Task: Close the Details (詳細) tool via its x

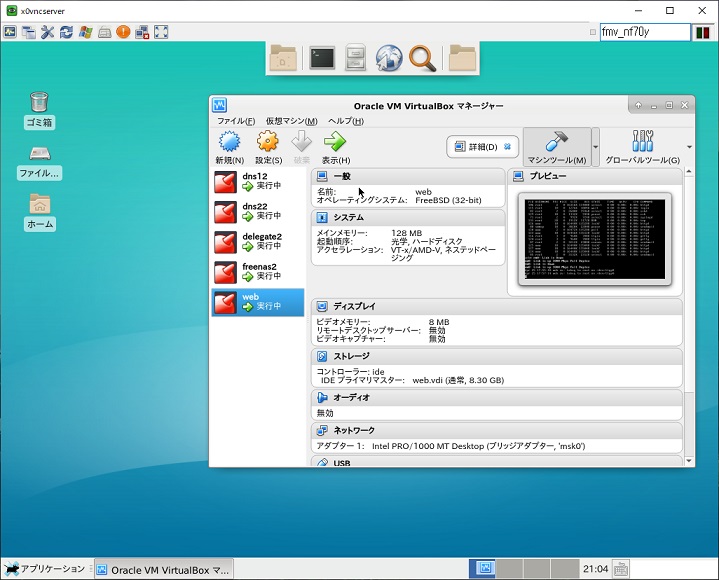Action: point(507,147)
